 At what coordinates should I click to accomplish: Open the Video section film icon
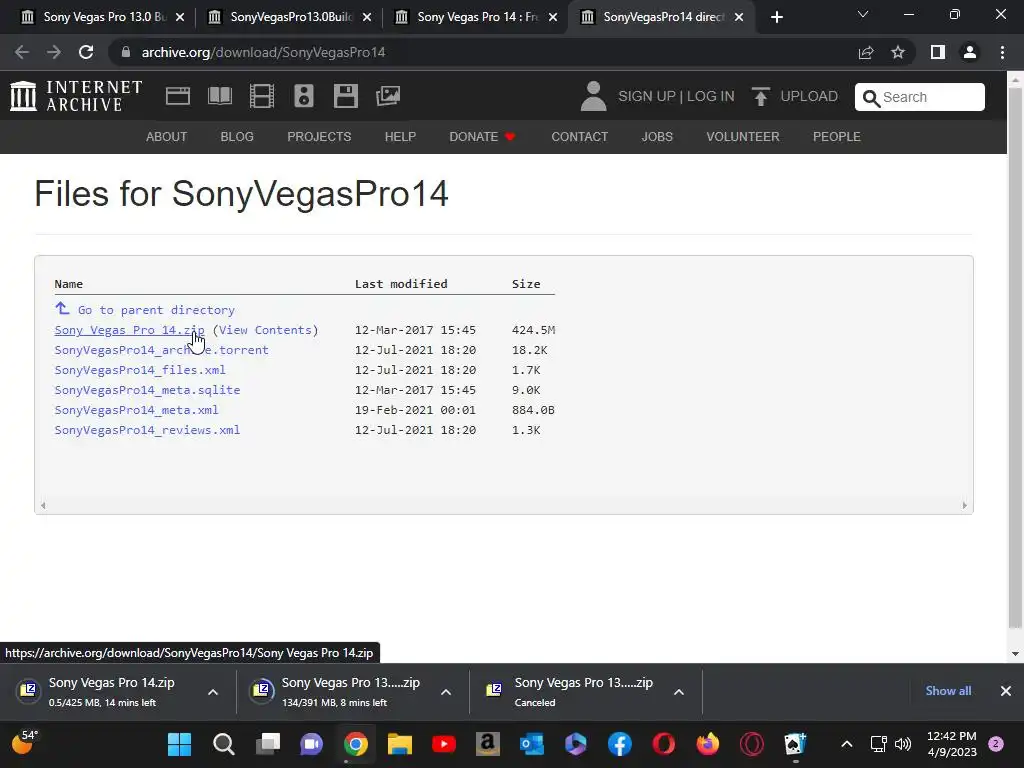pyautogui.click(x=262, y=96)
